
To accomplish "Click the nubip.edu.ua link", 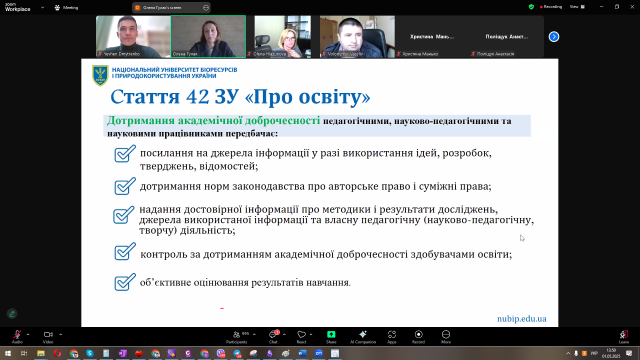I will pyautogui.click(x=522, y=319).
